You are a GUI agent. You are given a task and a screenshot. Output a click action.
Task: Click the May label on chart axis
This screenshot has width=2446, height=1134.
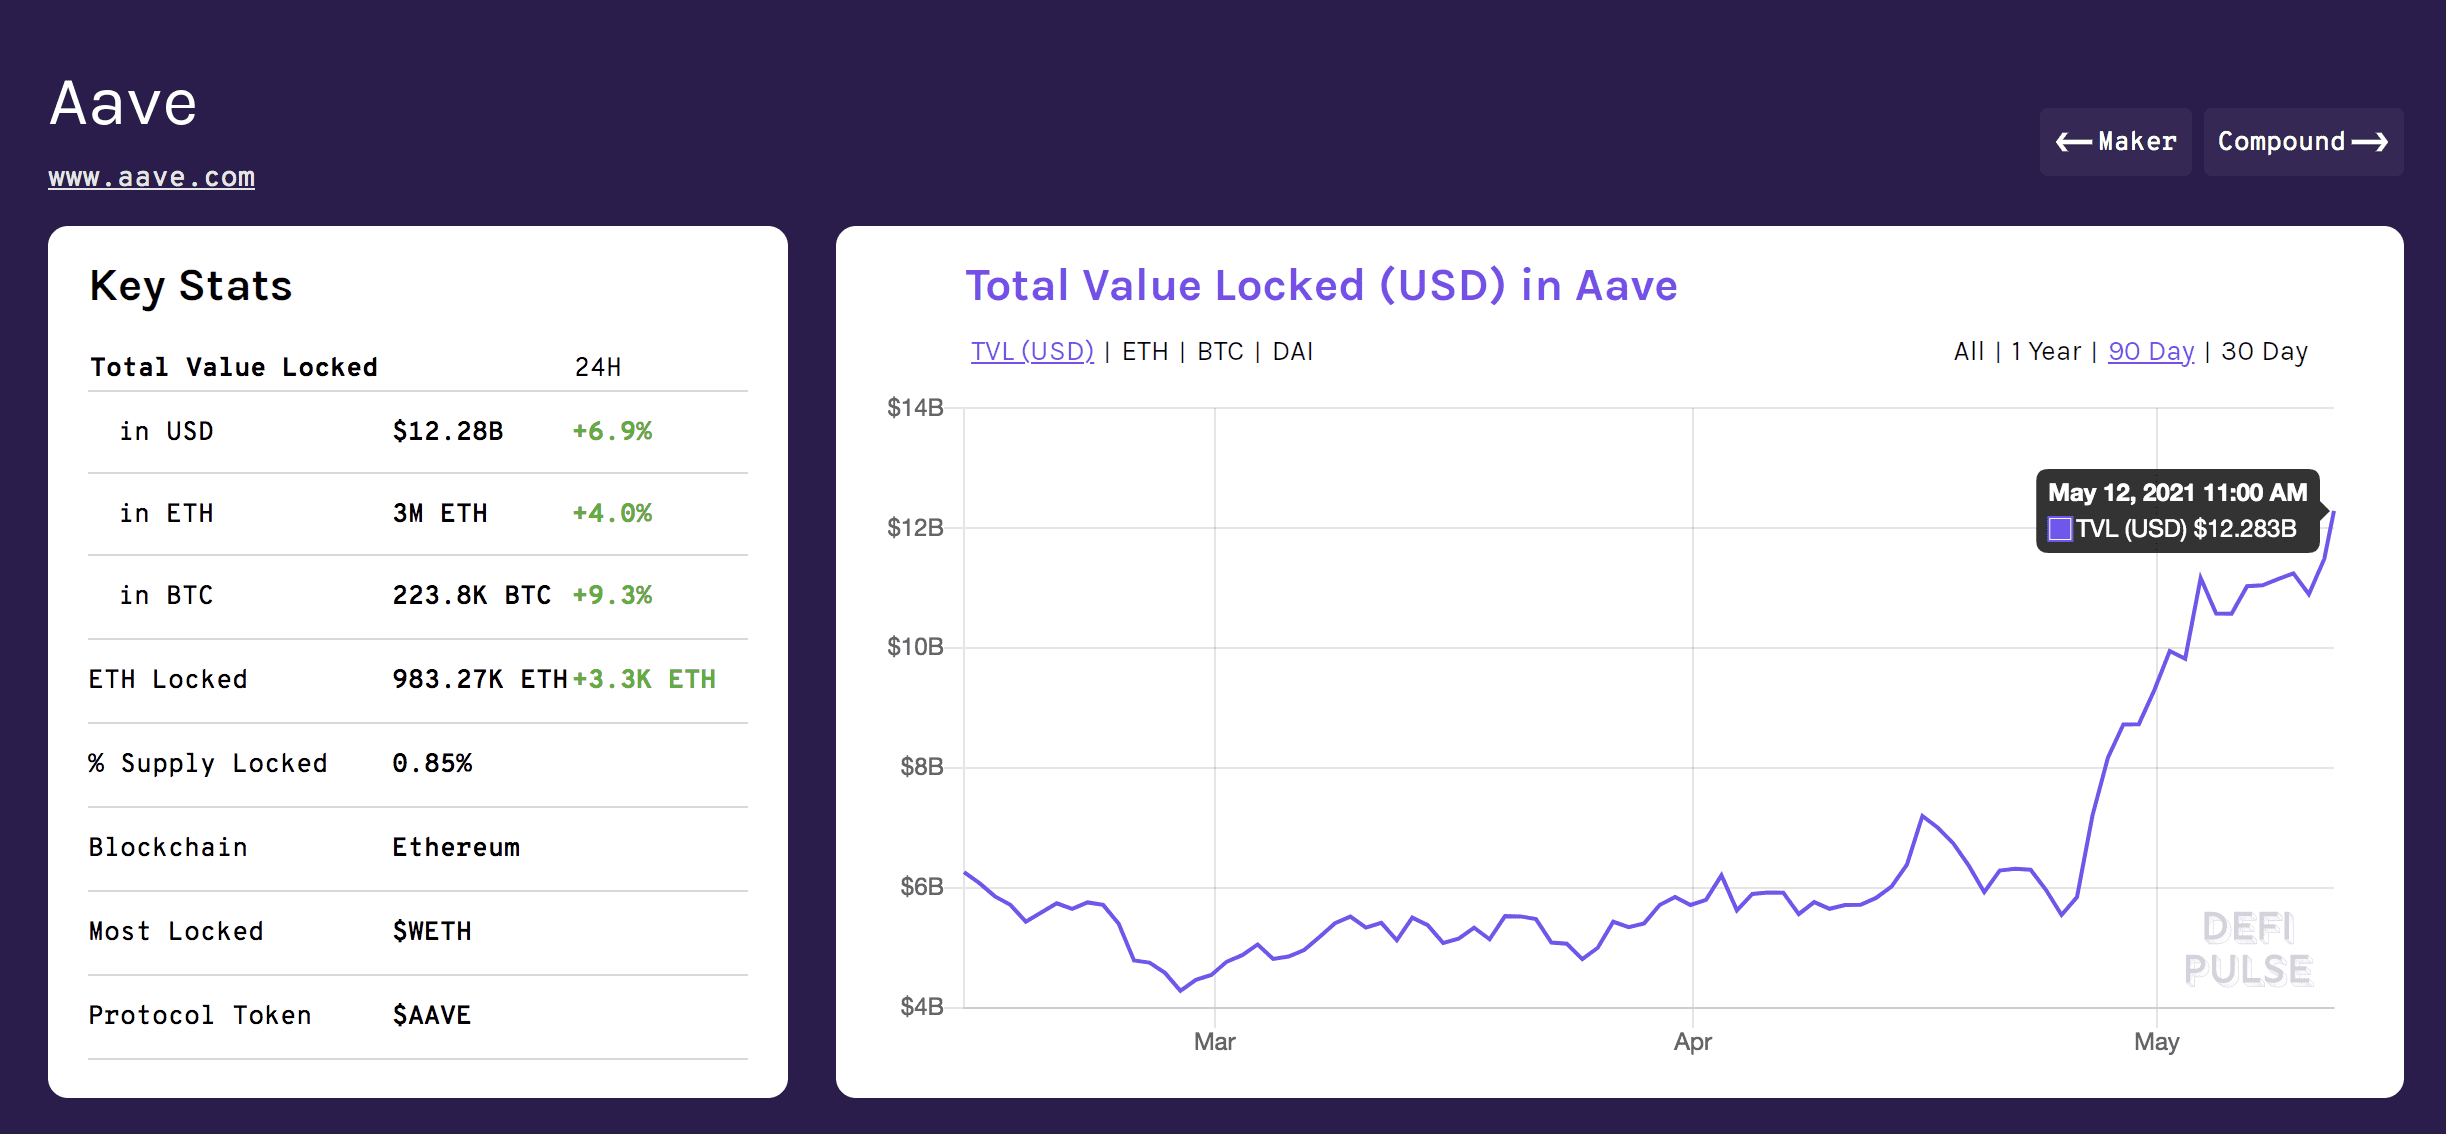click(x=2156, y=1042)
